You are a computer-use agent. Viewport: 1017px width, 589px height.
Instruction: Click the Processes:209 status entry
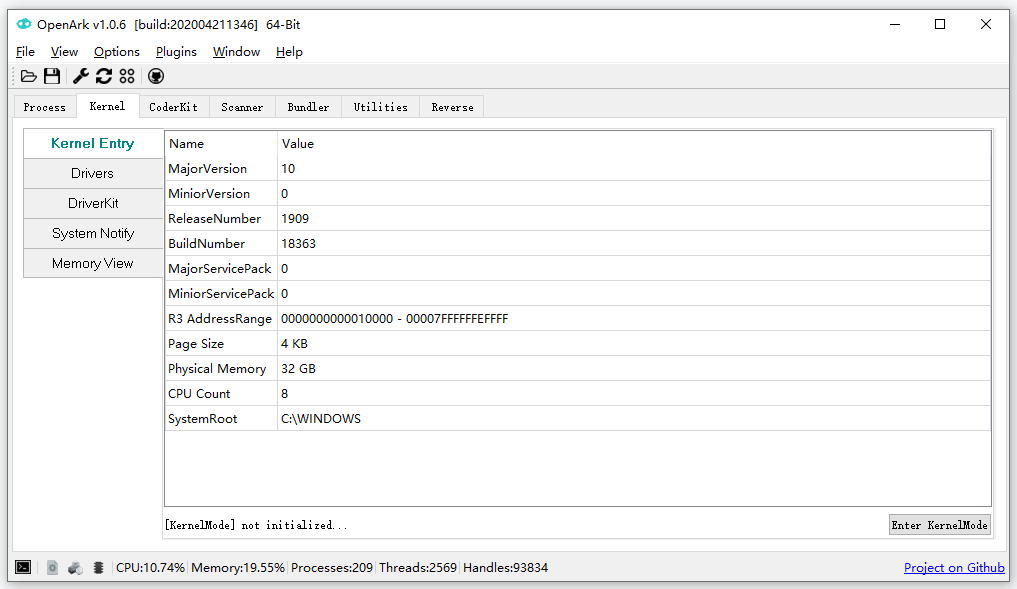tap(331, 568)
